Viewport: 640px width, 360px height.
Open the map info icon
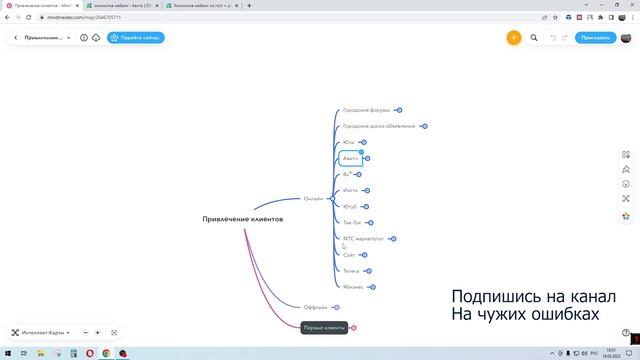pyautogui.click(x=84, y=38)
